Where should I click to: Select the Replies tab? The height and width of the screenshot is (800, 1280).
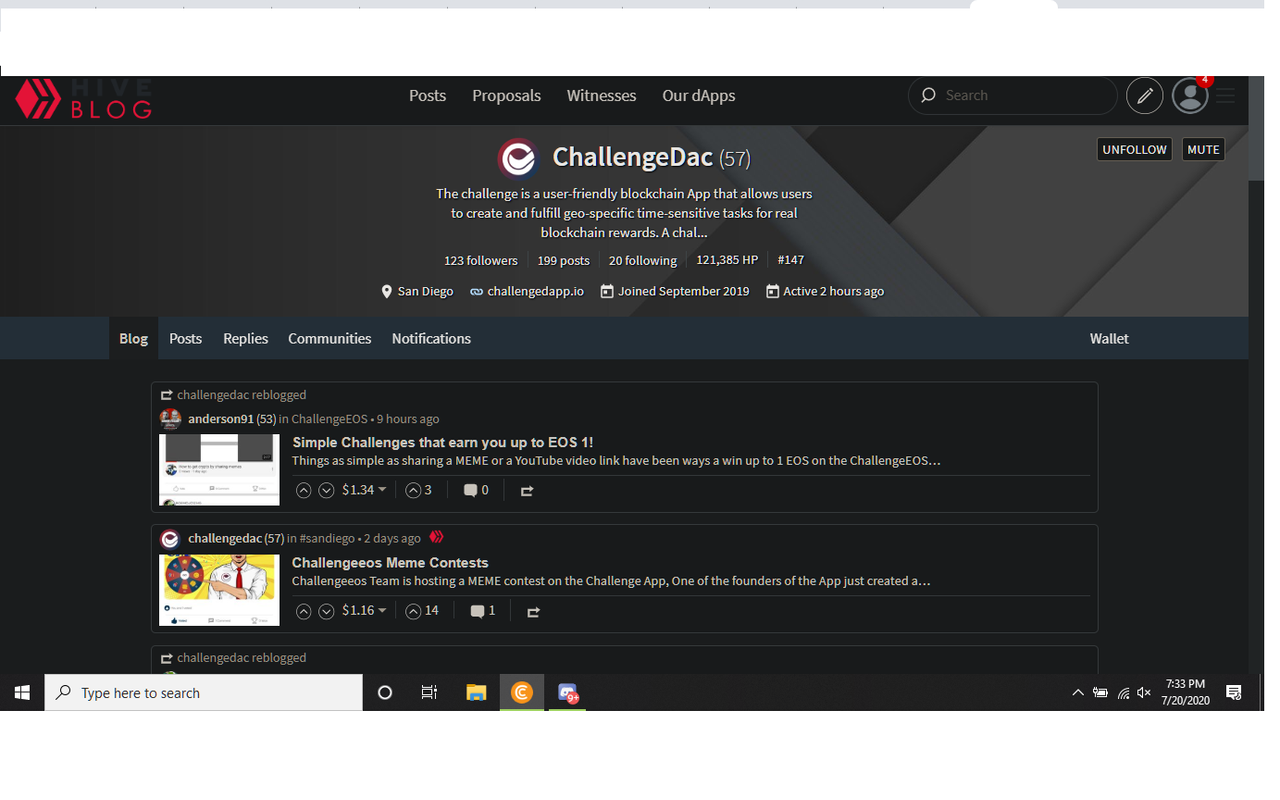click(x=245, y=338)
